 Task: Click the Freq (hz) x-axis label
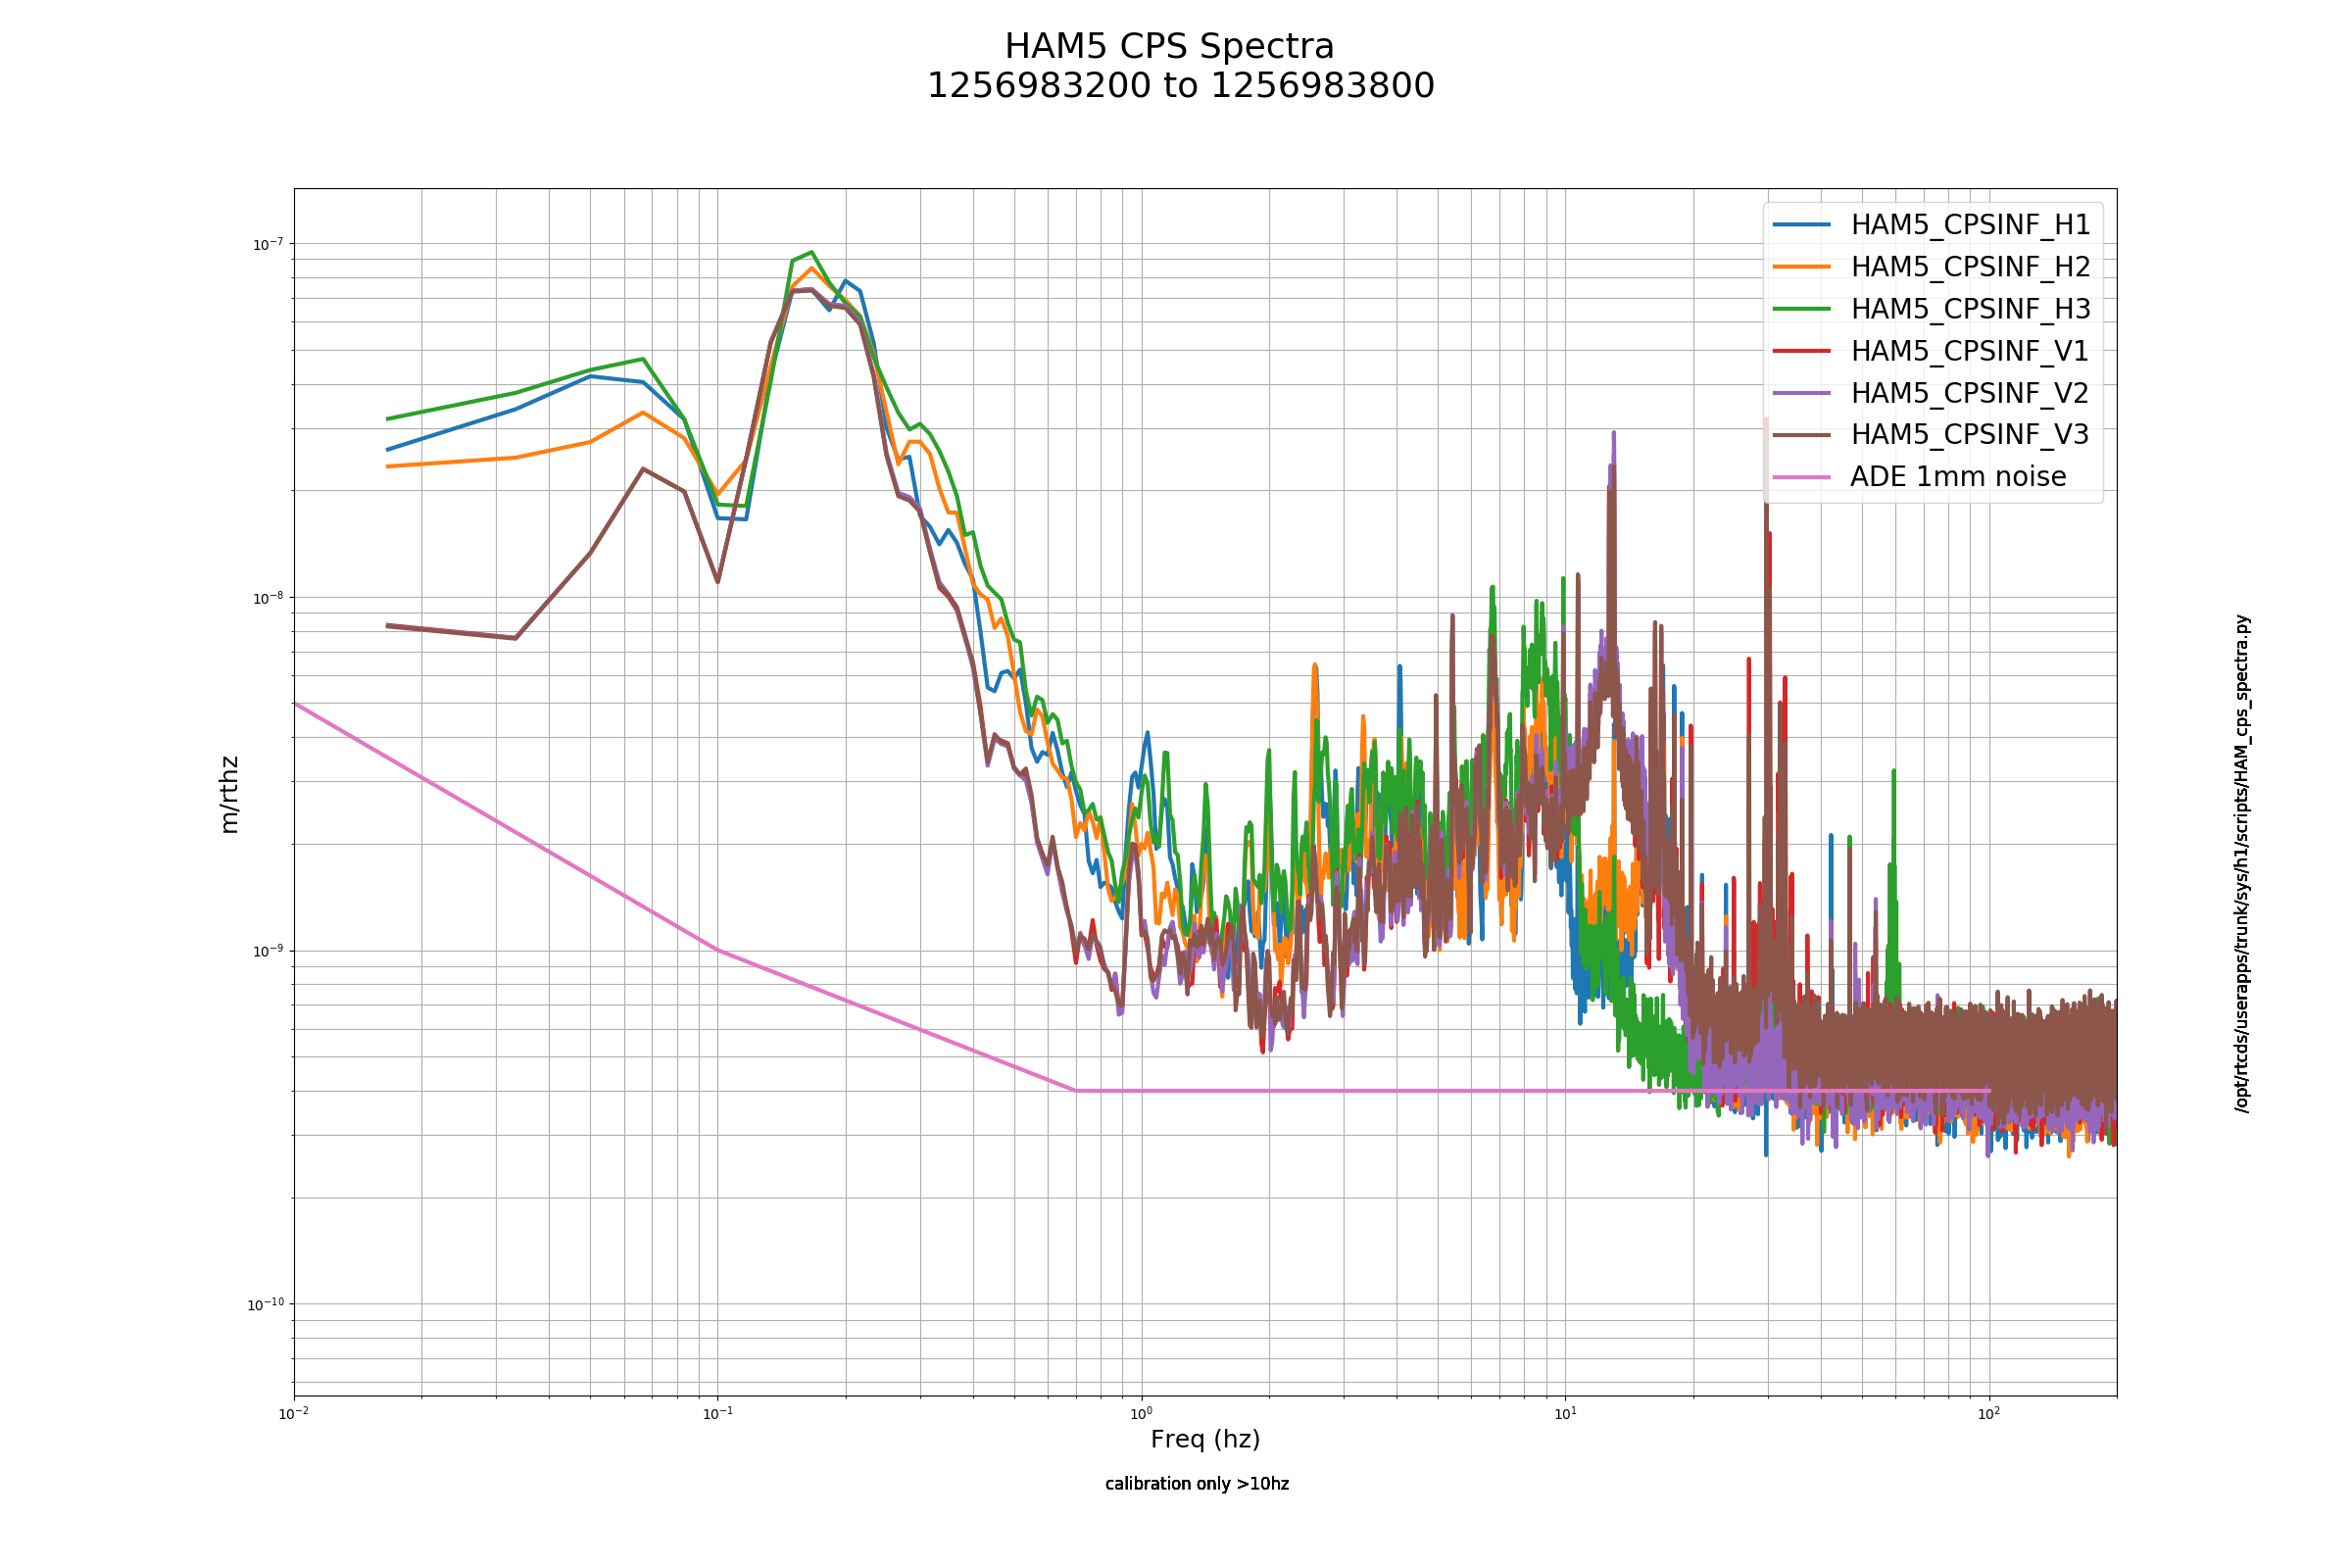[1205, 1440]
